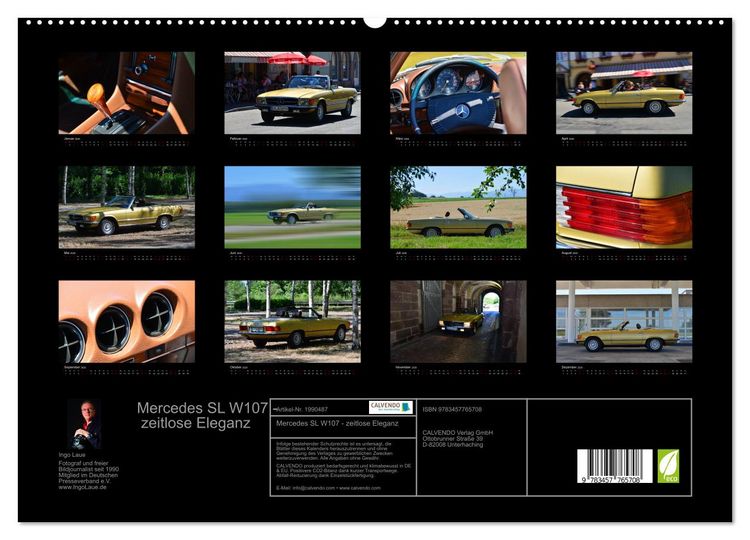750x540 pixels.
Task: Click the green eco leaf icon
Action: pyautogui.click(x=668, y=466)
